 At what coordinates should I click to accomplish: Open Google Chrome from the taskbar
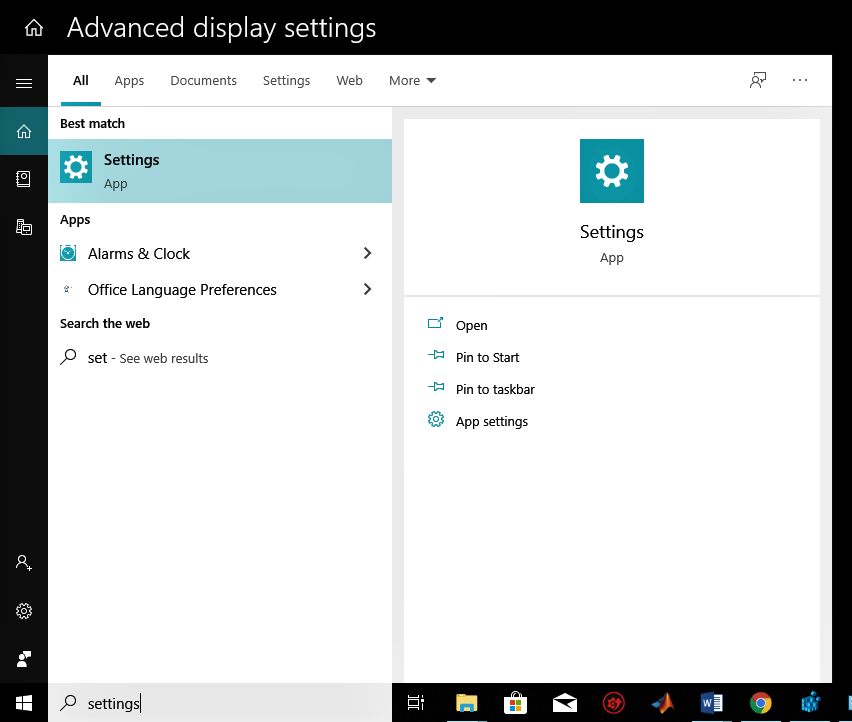761,703
